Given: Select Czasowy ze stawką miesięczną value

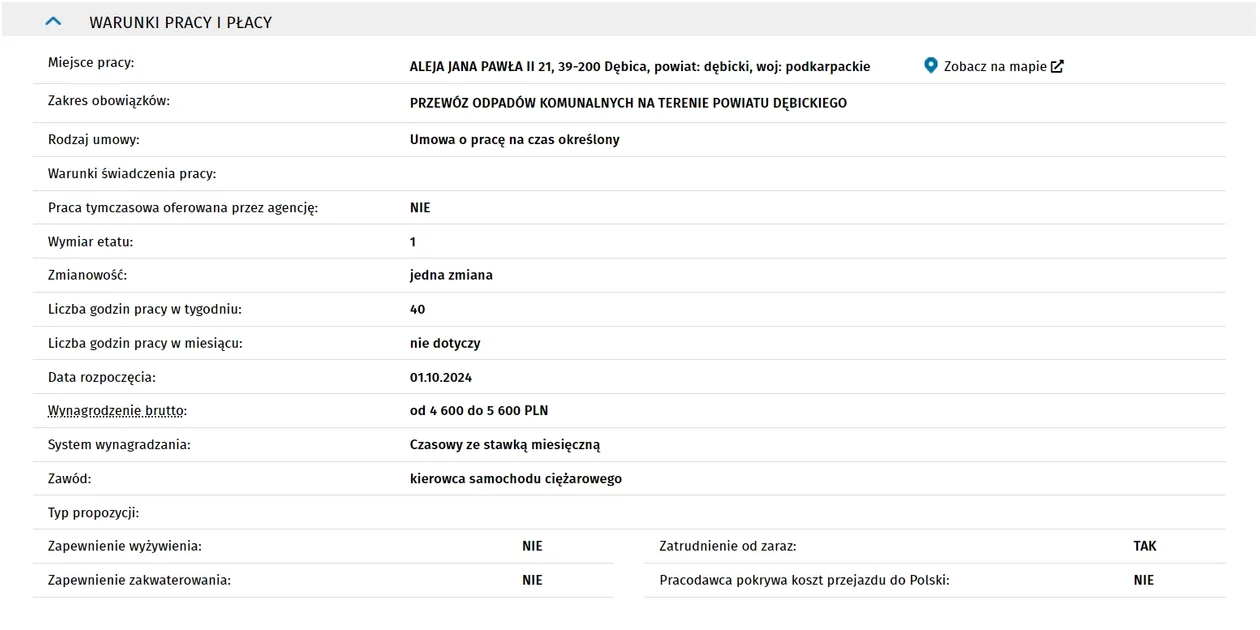Looking at the screenshot, I should [505, 445].
